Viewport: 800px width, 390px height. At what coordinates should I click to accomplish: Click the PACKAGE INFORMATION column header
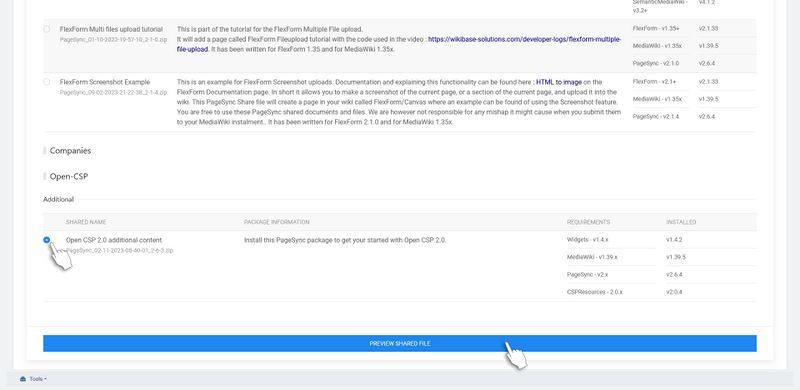pos(277,222)
